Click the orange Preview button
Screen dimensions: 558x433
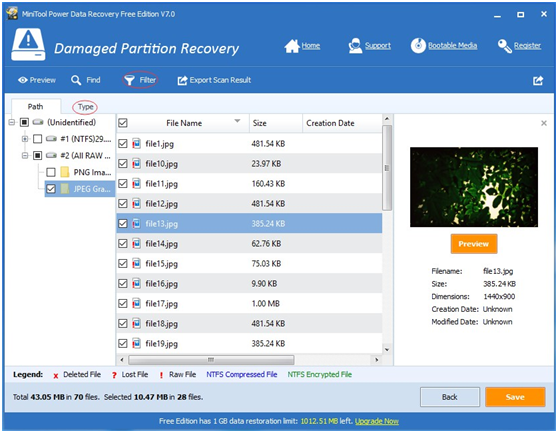tap(474, 244)
